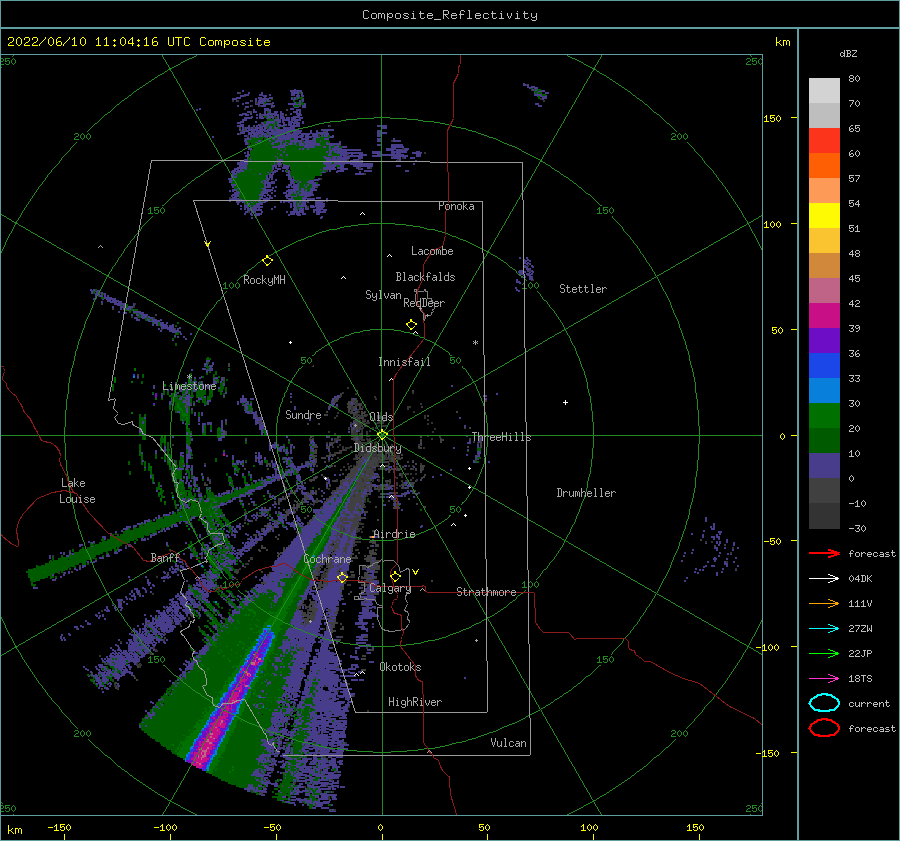Viewport: 900px width, 841px height.
Task: Click the ThreeHills city label
Action: pos(502,437)
